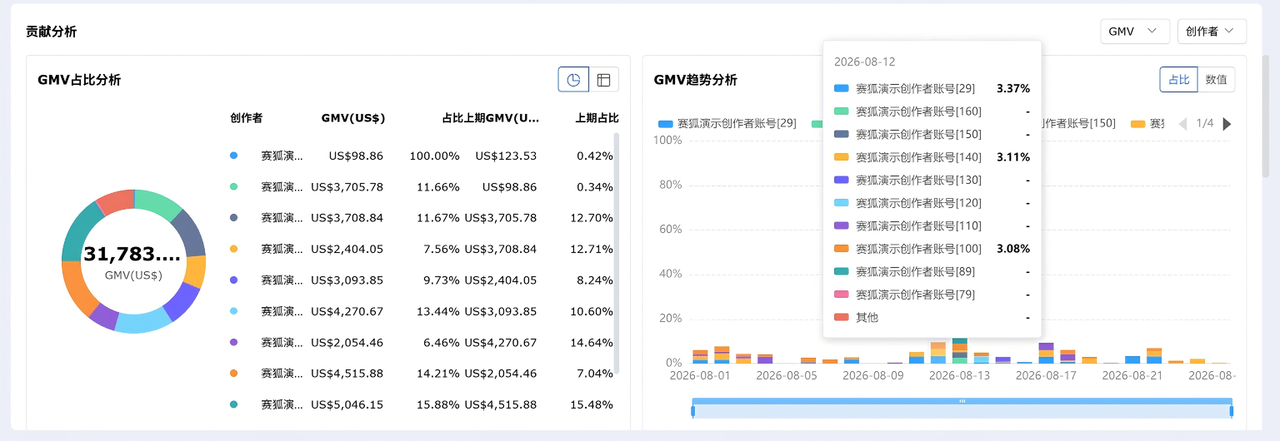This screenshot has width=1280, height=441.
Task: Click the US$3,708.84 GMV cell
Action: tap(347, 218)
